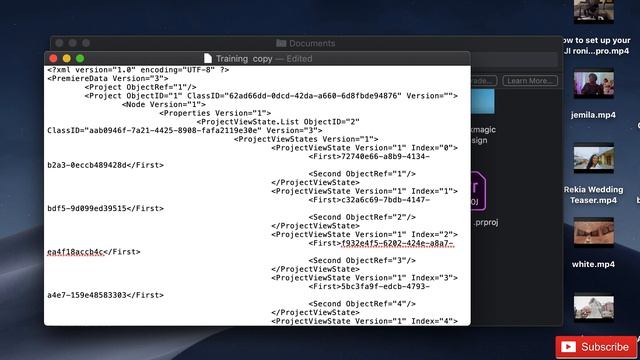Click the line '<Project ObjectRef="1"/>'
The height and width of the screenshot is (360, 640).
[140, 87]
